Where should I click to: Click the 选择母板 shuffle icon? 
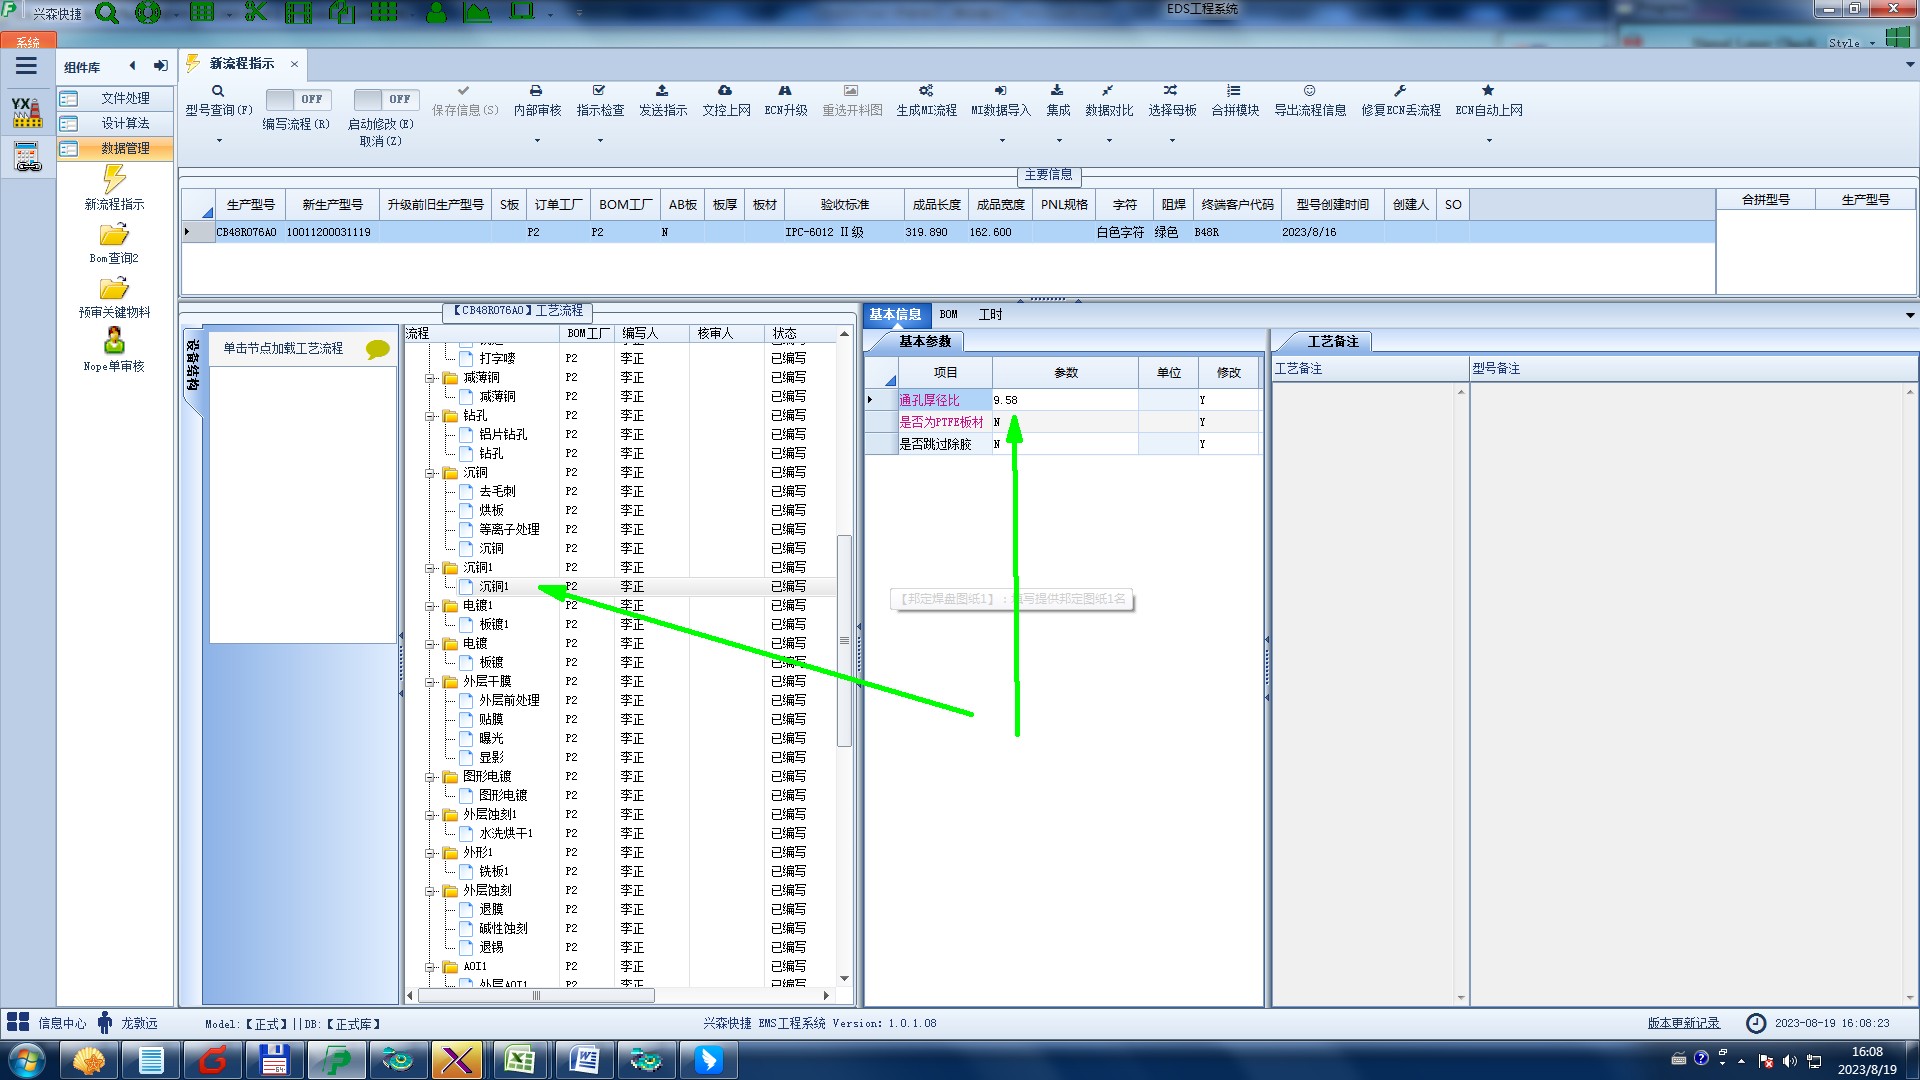tap(1171, 91)
